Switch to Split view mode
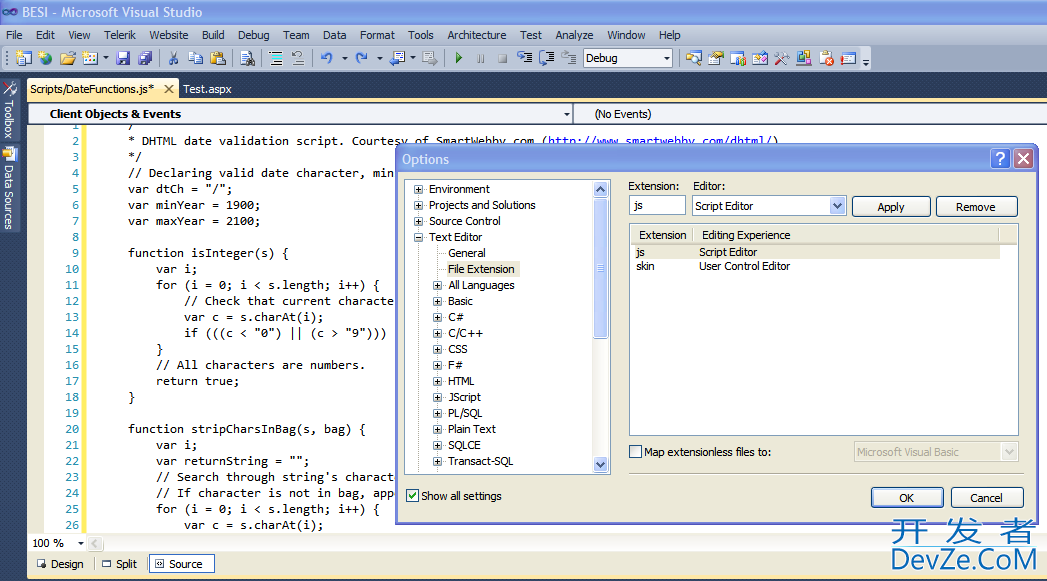The image size is (1047, 581). (x=118, y=564)
